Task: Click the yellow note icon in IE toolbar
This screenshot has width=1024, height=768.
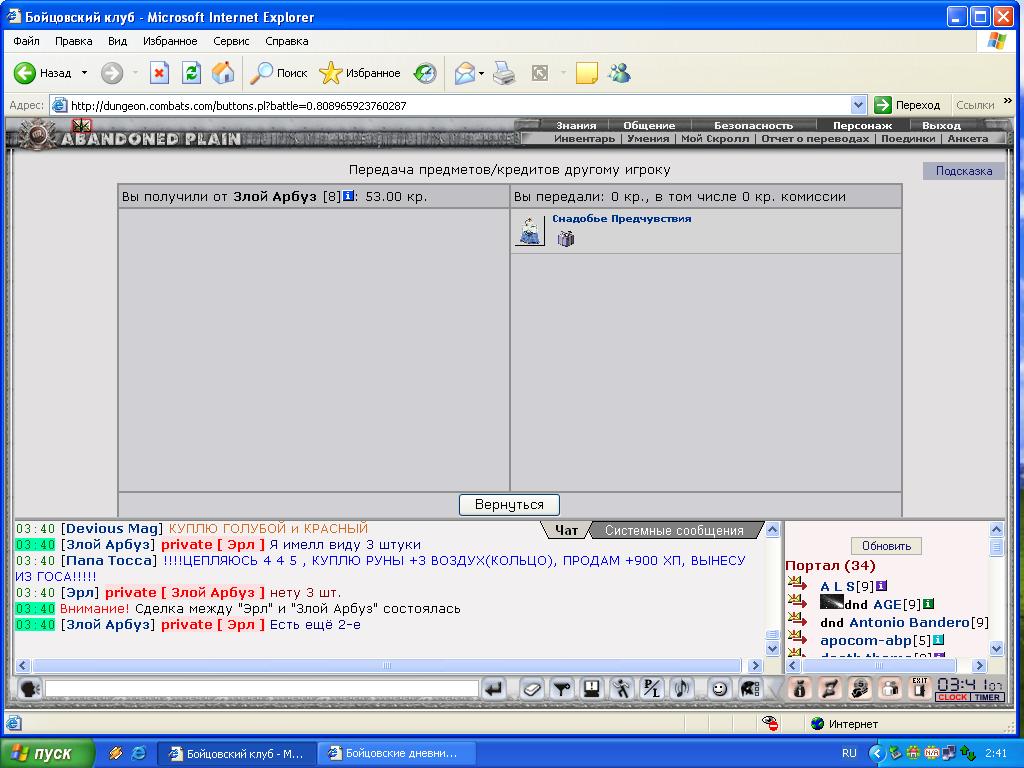Action: (586, 73)
